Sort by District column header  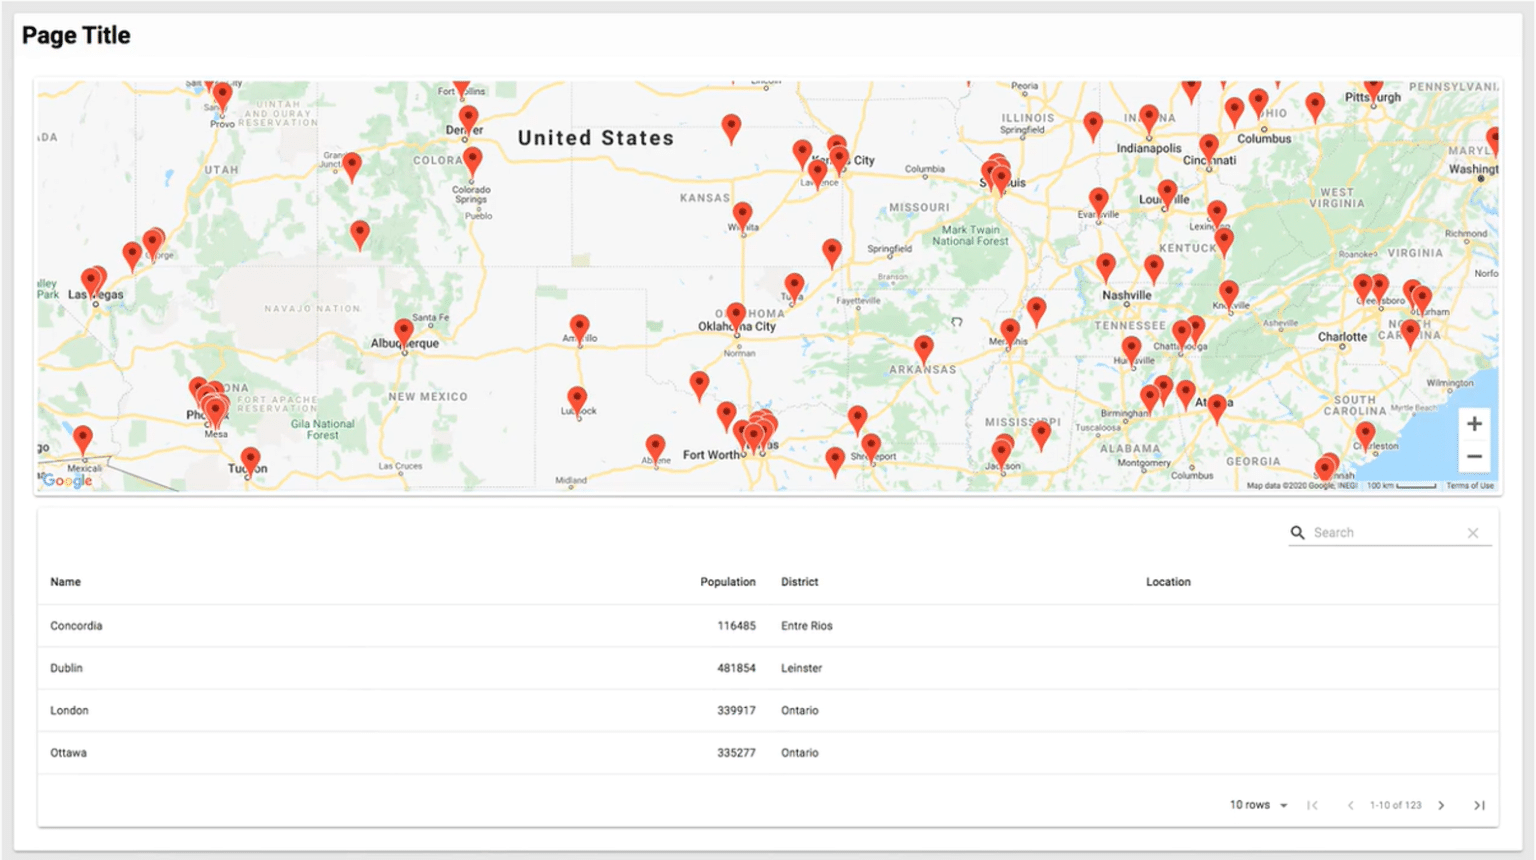click(x=799, y=582)
